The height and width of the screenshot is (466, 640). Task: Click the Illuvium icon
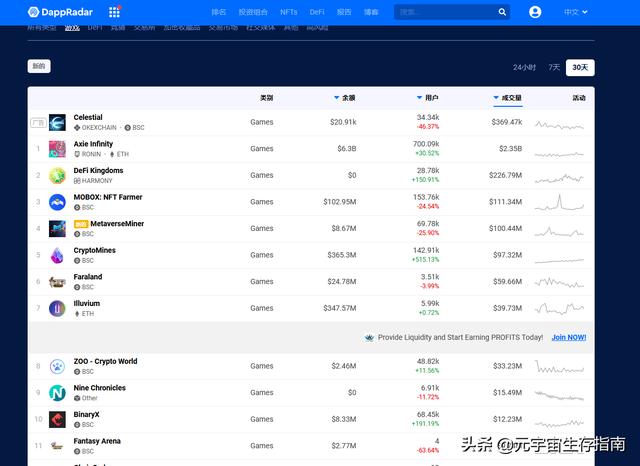[57, 308]
